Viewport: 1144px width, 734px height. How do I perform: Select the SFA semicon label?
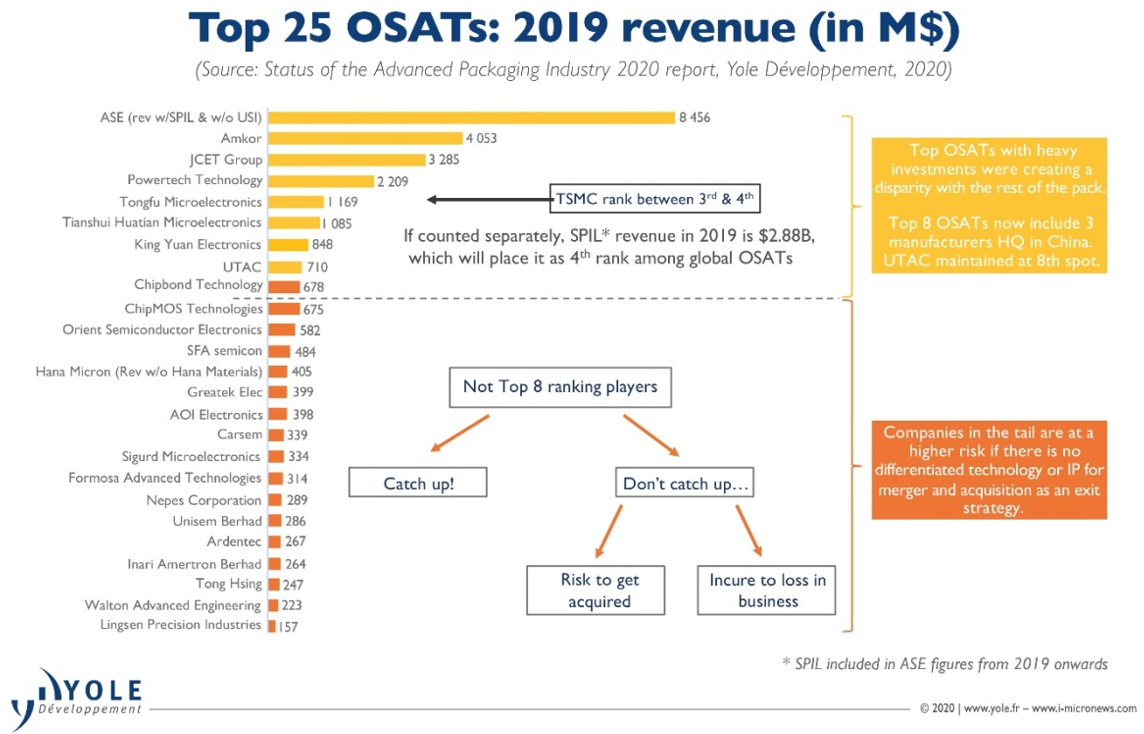coord(224,351)
